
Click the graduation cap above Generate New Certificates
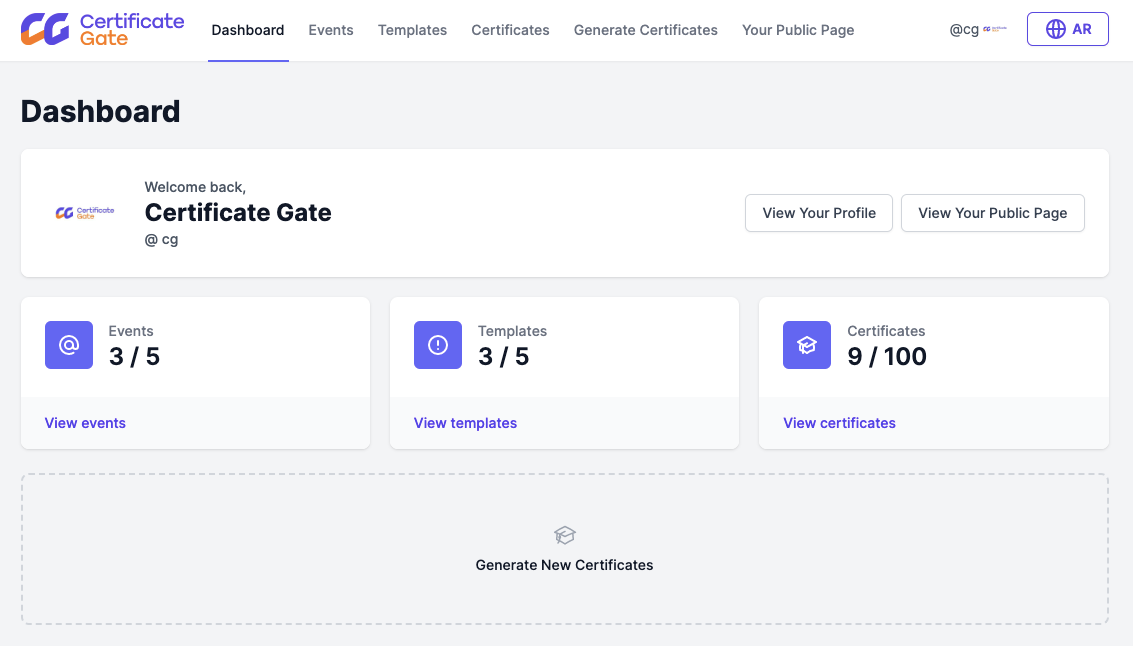564,535
